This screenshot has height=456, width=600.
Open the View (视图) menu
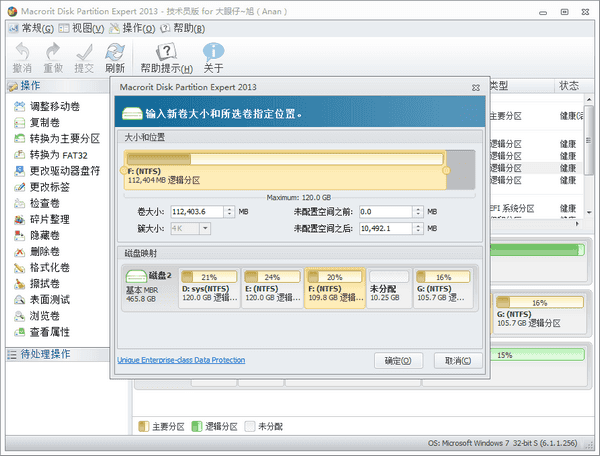coord(81,28)
